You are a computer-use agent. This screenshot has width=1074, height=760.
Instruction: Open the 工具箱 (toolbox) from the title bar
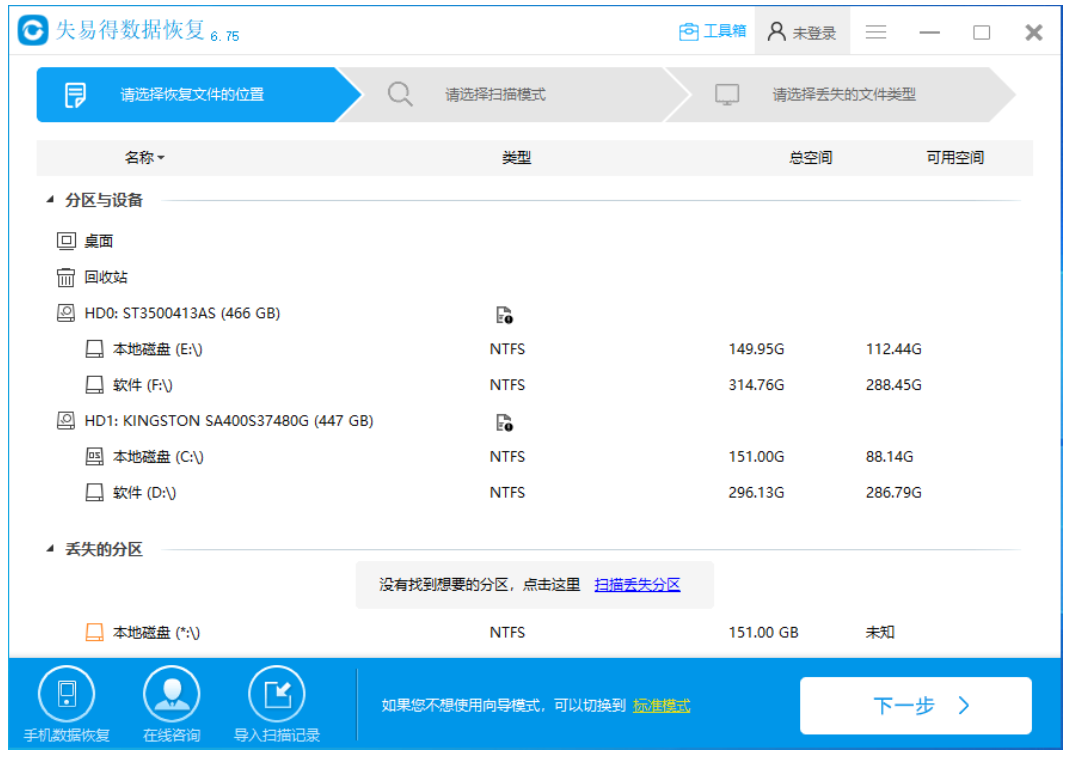pyautogui.click(x=712, y=31)
